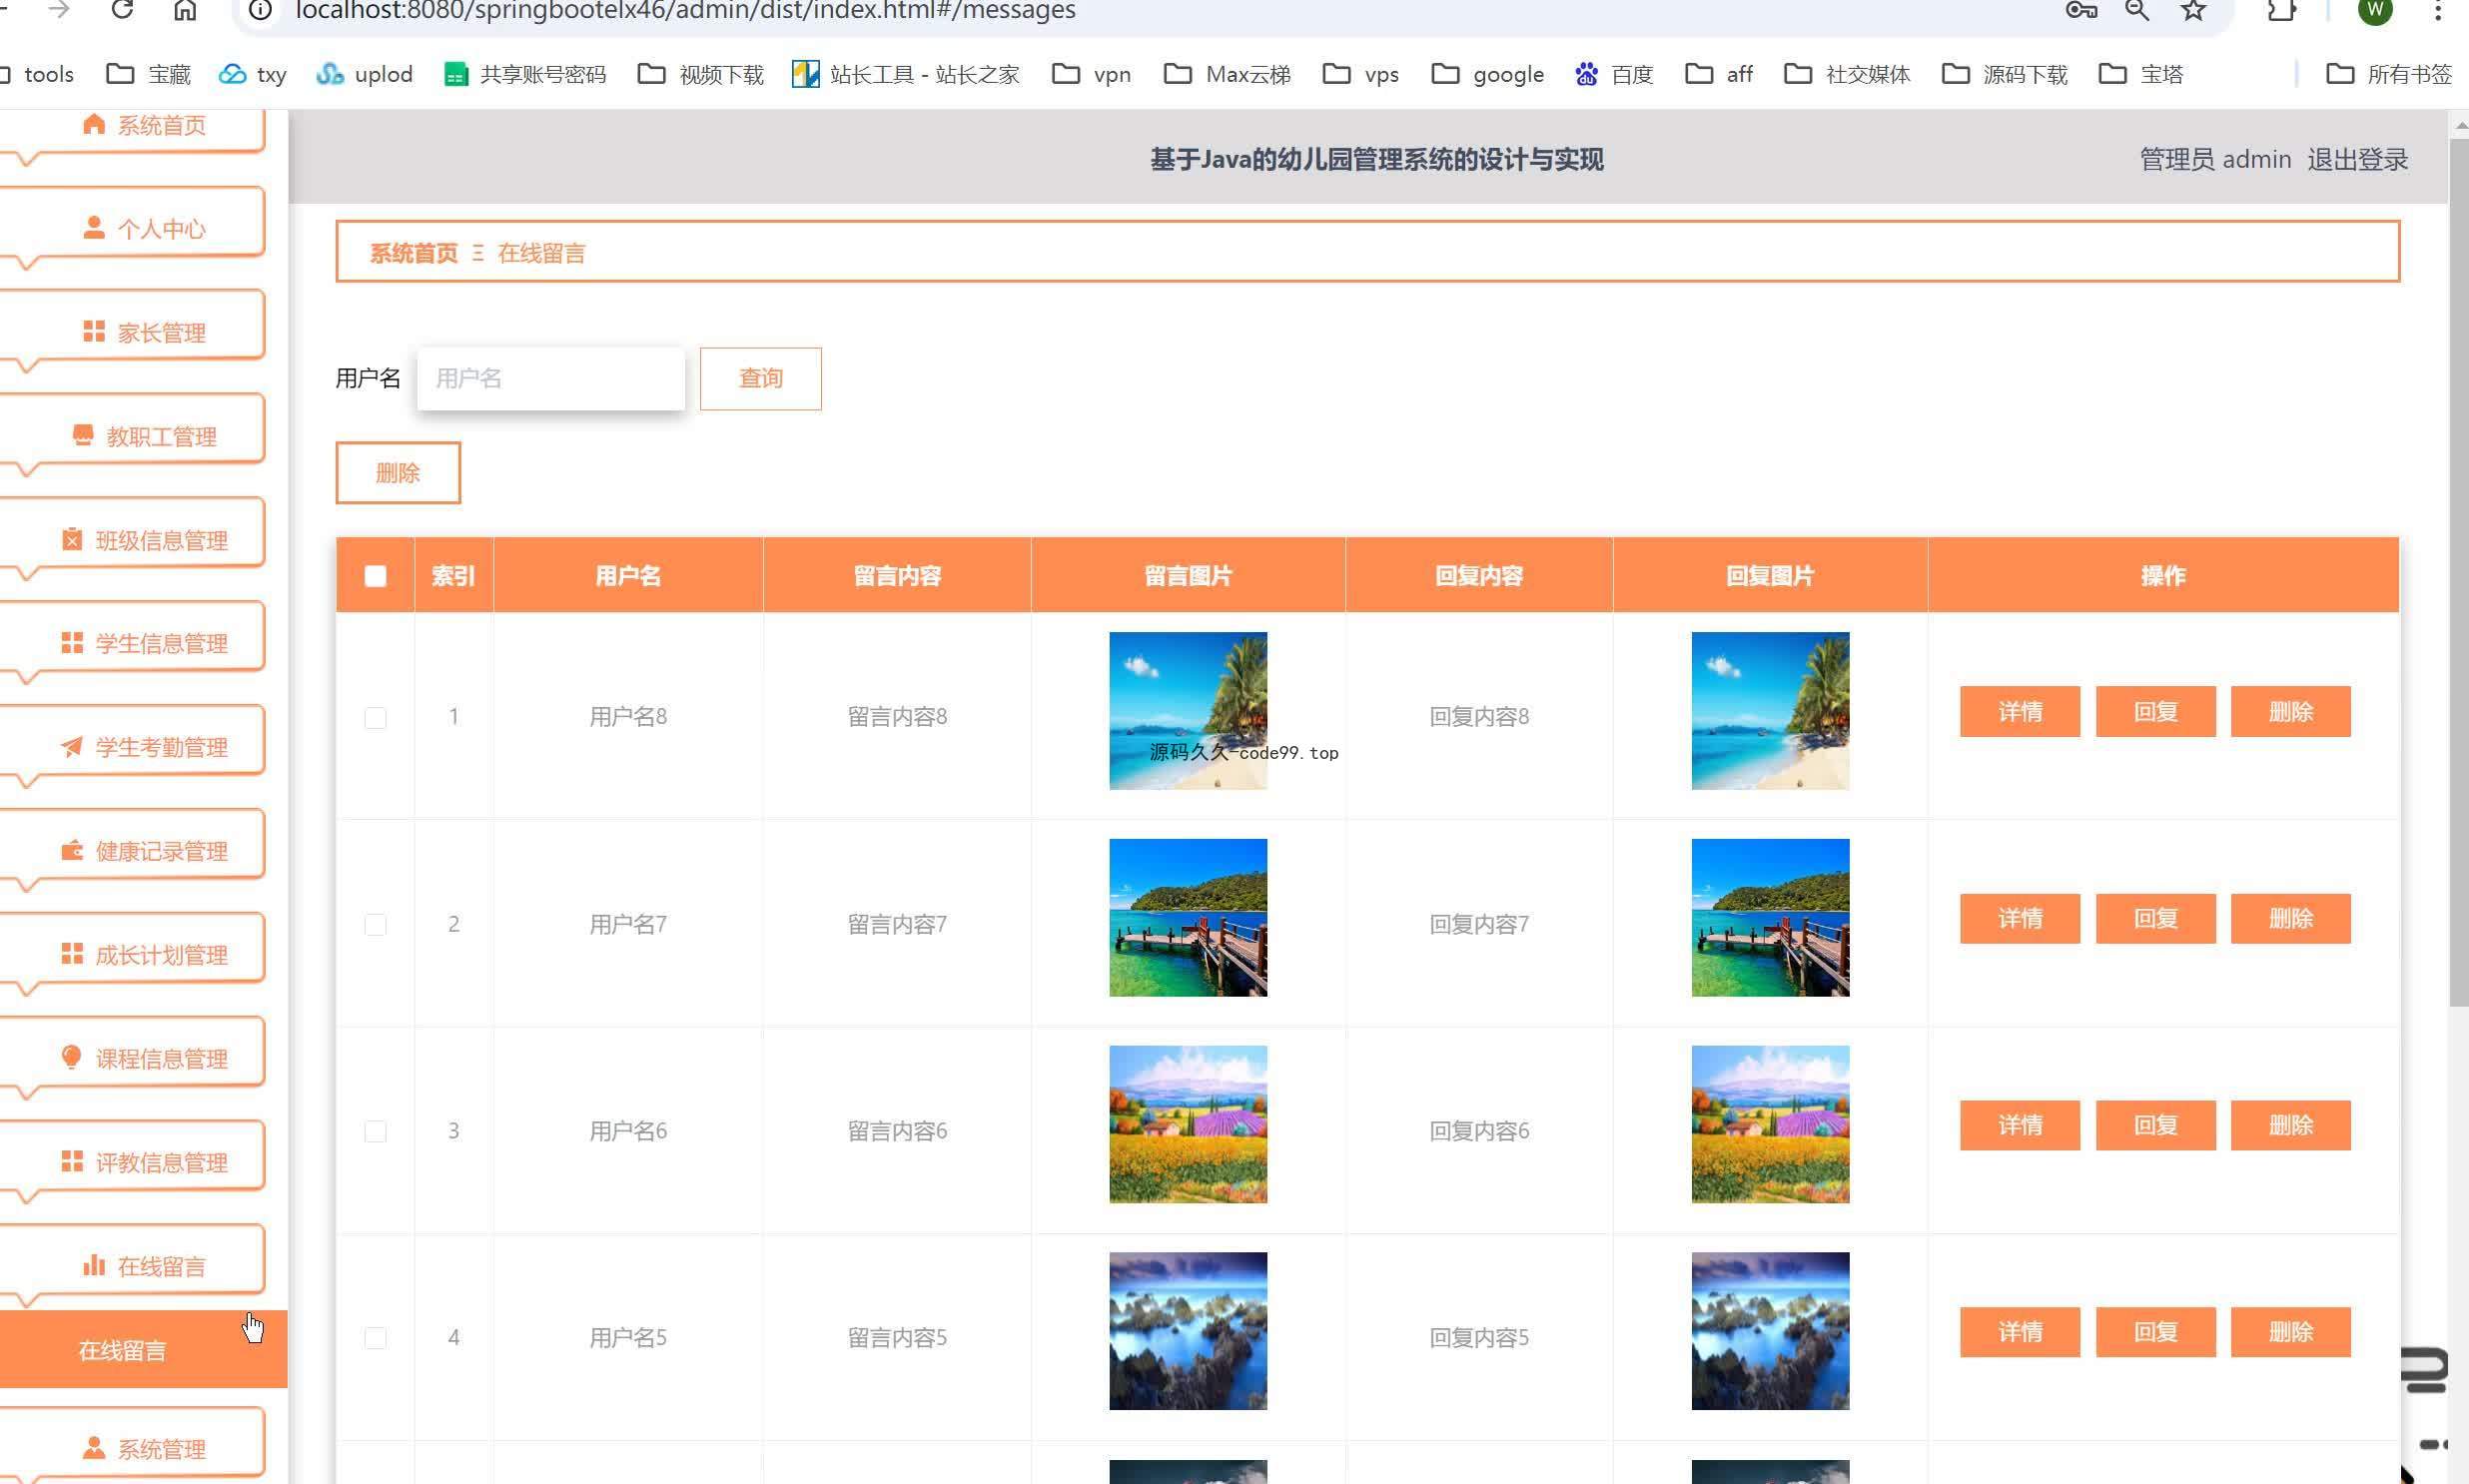Bookmark this page with star icon
Viewport: 2469px width, 1484px height.
tap(2193, 10)
